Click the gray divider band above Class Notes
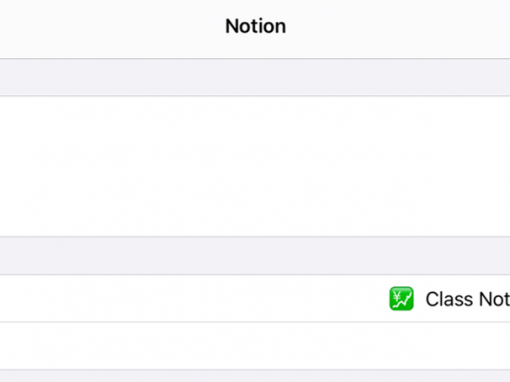The width and height of the screenshot is (510, 382). click(x=255, y=256)
